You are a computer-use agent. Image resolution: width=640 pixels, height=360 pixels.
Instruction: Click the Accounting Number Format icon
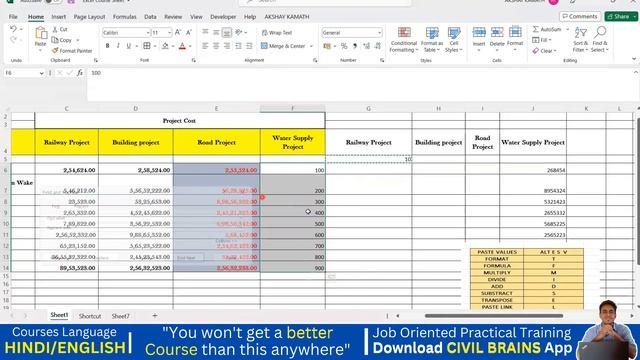[x=327, y=46]
